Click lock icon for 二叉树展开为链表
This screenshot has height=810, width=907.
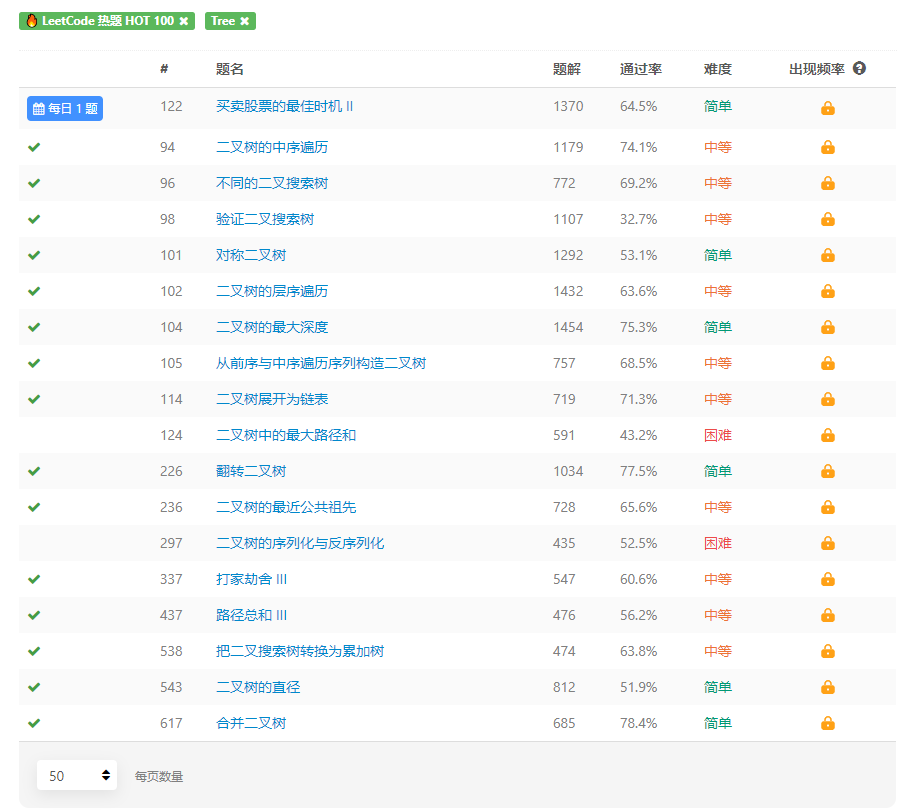pyautogui.click(x=828, y=399)
